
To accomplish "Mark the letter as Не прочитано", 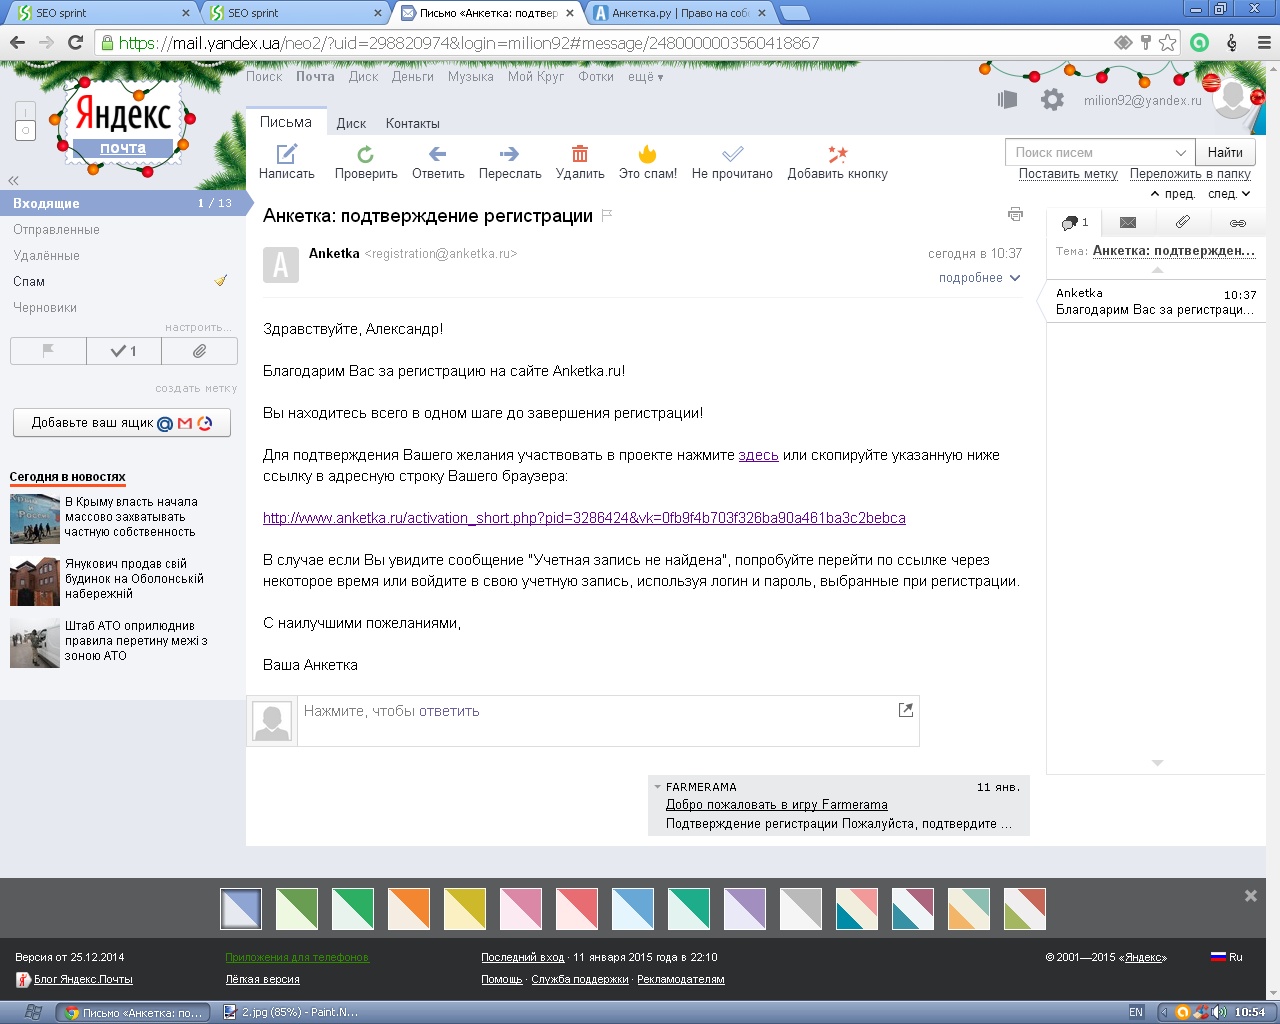I will click(732, 162).
